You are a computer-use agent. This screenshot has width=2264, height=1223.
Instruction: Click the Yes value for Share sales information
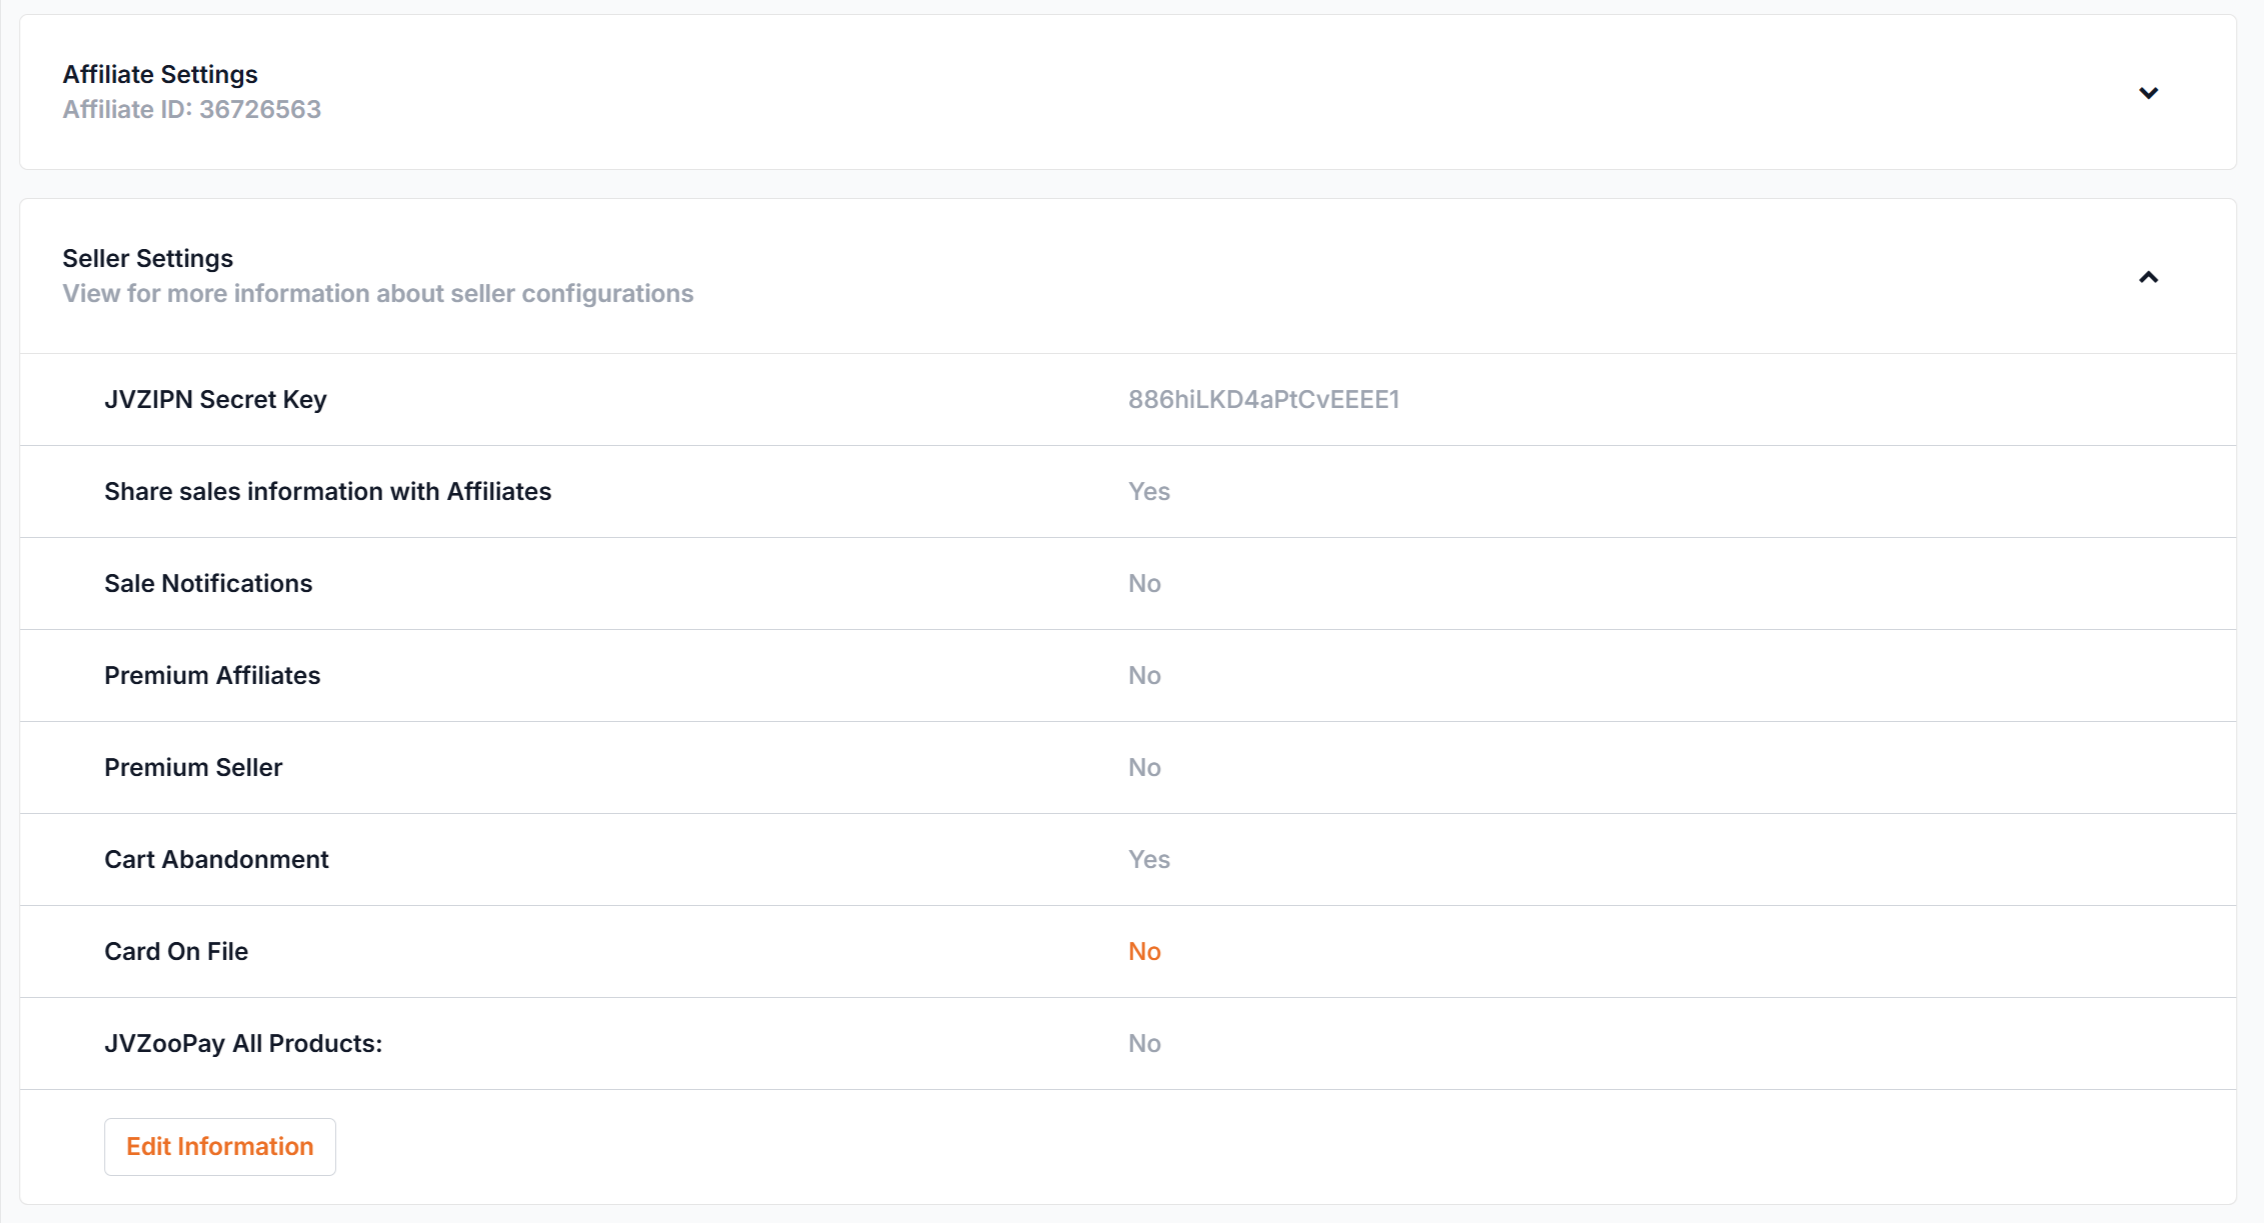click(x=1149, y=491)
